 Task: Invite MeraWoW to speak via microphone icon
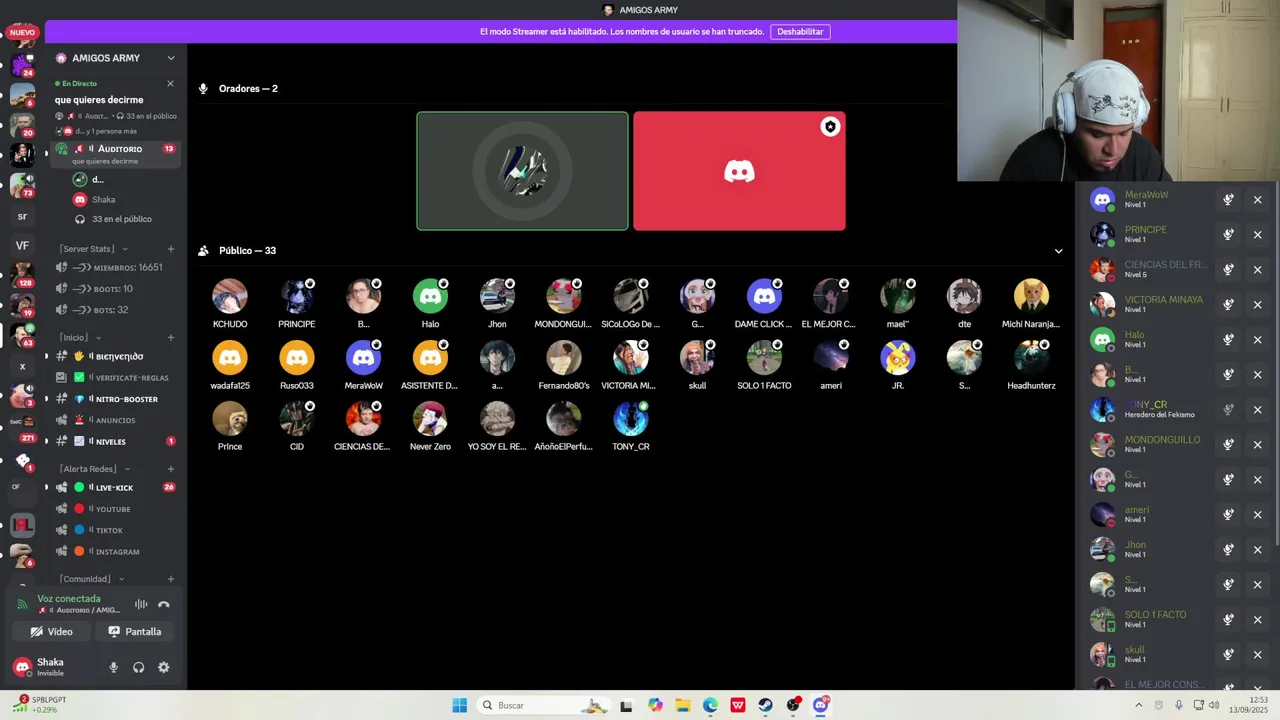pyautogui.click(x=1228, y=200)
